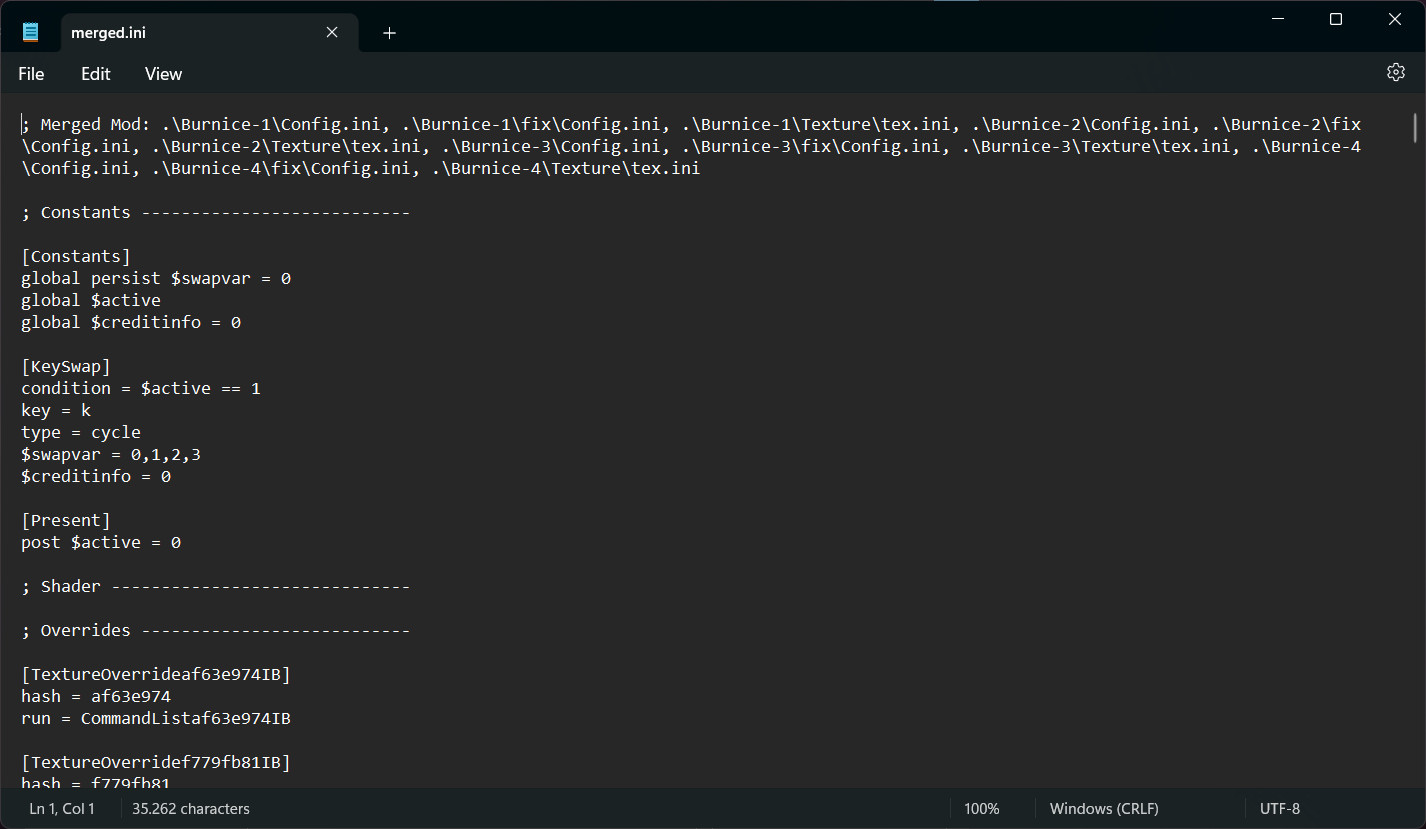
Task: Close the merged.ini tab
Action: point(331,32)
